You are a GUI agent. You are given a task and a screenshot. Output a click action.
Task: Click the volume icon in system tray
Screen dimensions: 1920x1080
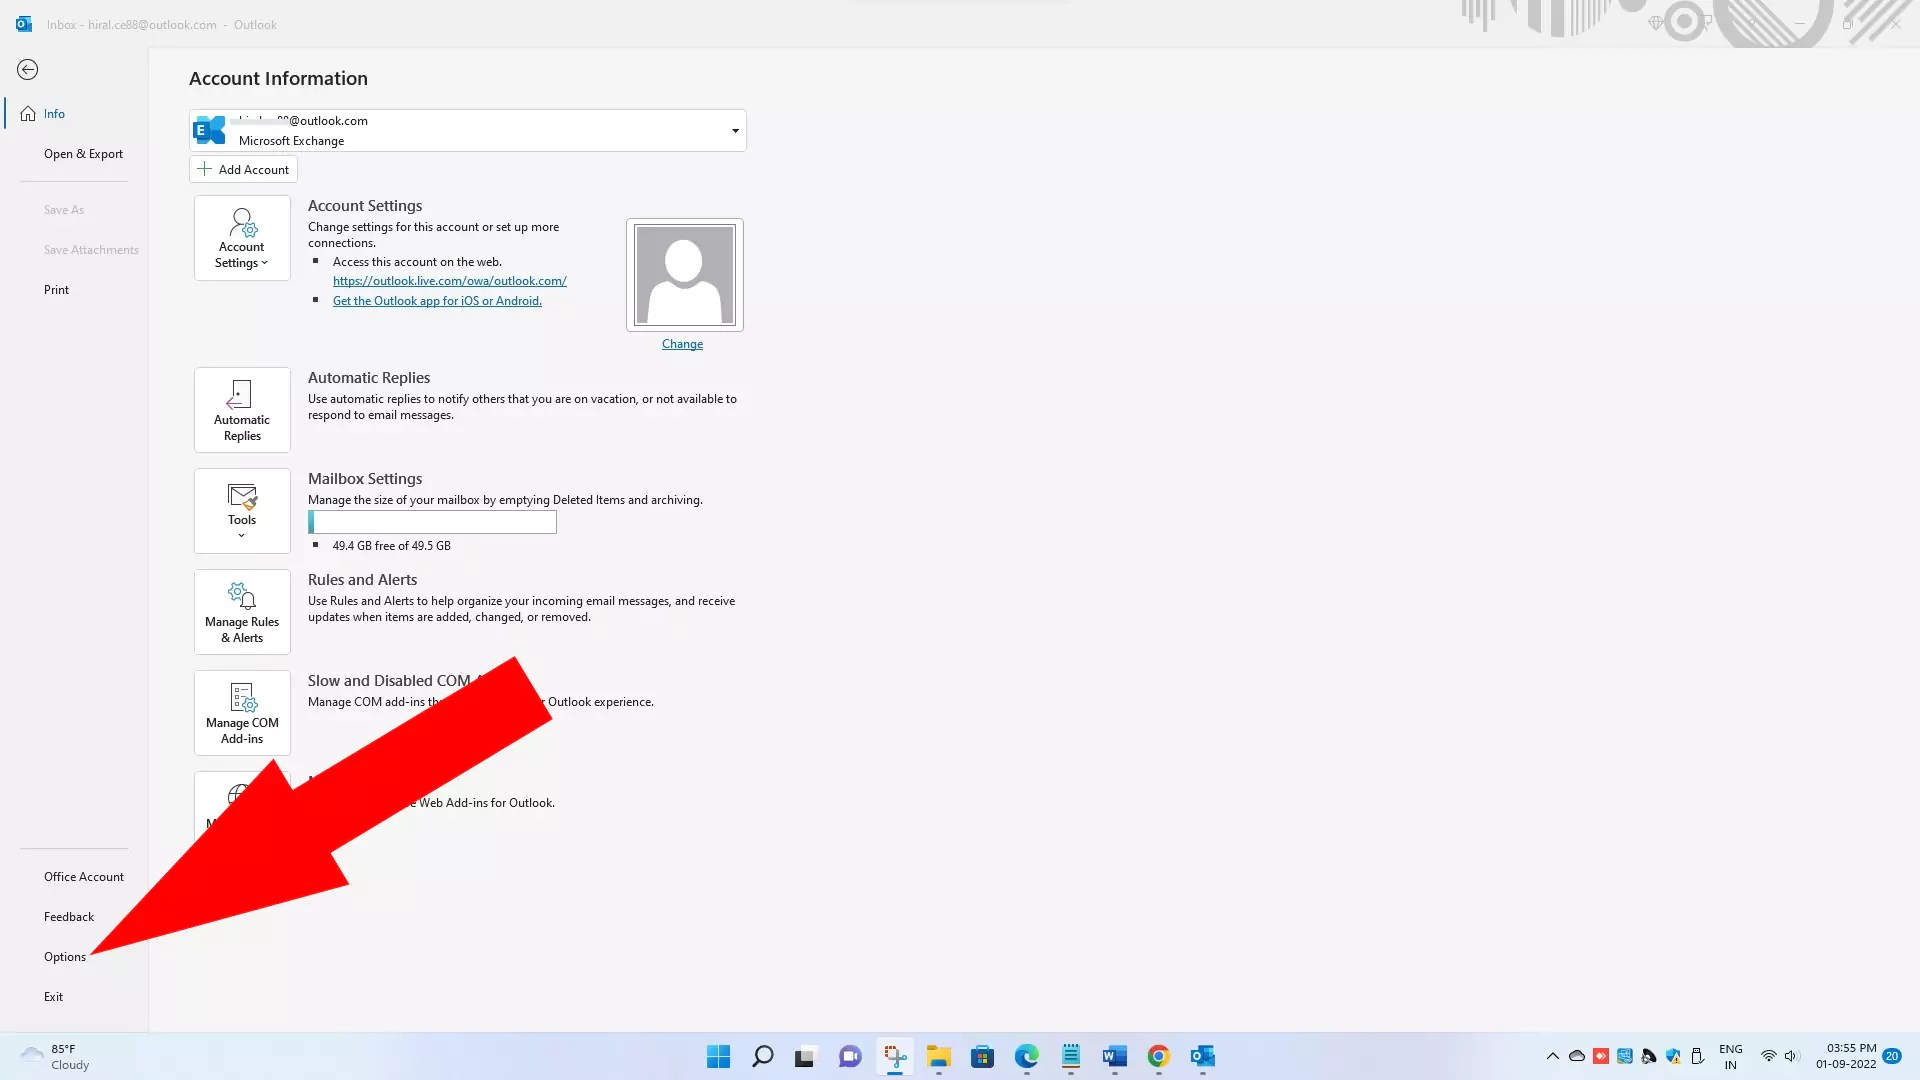pyautogui.click(x=1789, y=1055)
